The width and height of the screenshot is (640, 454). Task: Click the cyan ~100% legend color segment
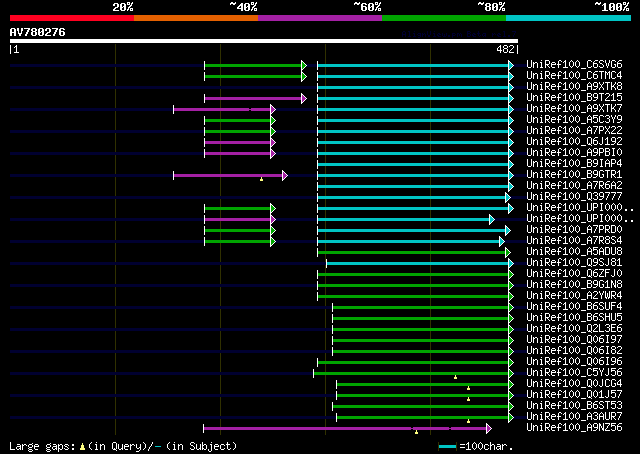[x=568, y=18]
